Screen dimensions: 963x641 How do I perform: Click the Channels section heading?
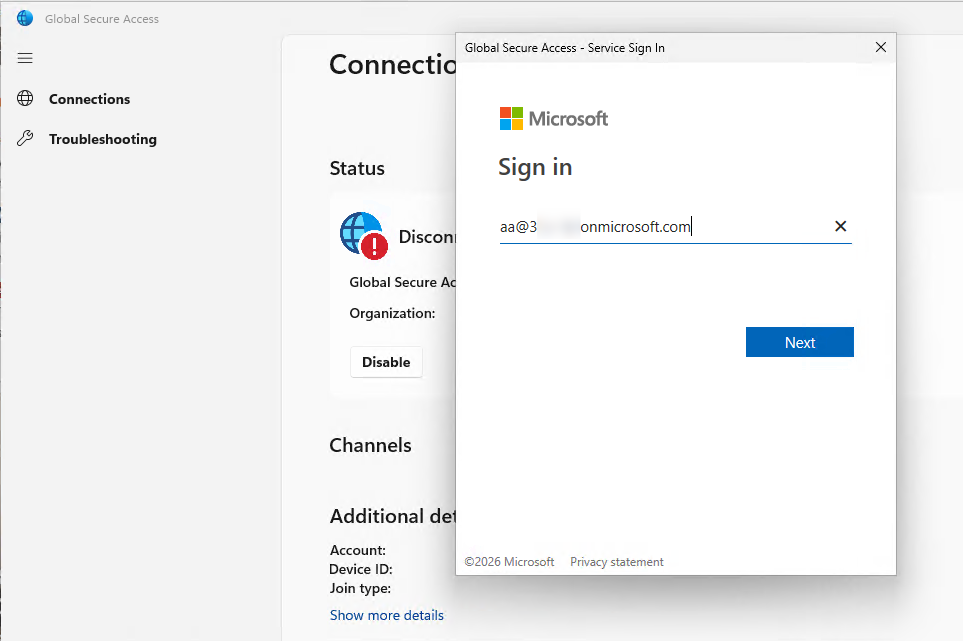click(370, 445)
